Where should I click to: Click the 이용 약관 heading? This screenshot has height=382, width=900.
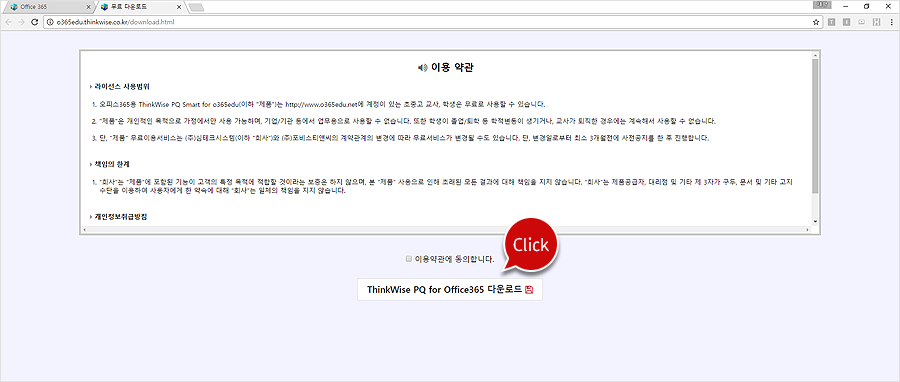(451, 68)
